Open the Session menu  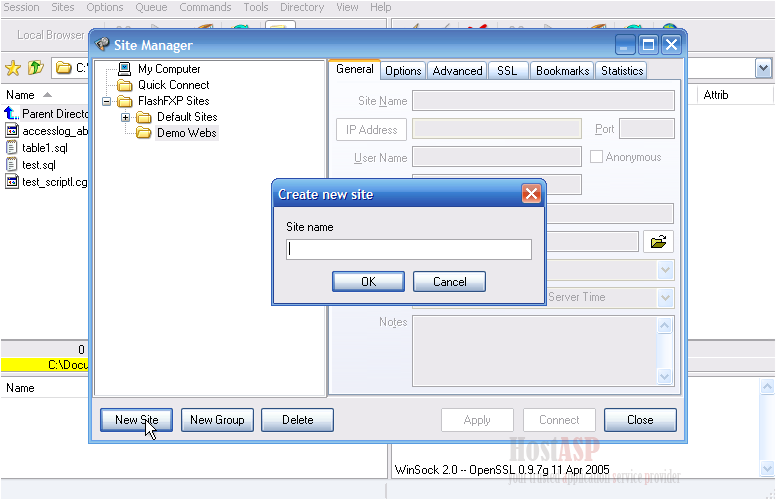point(21,7)
